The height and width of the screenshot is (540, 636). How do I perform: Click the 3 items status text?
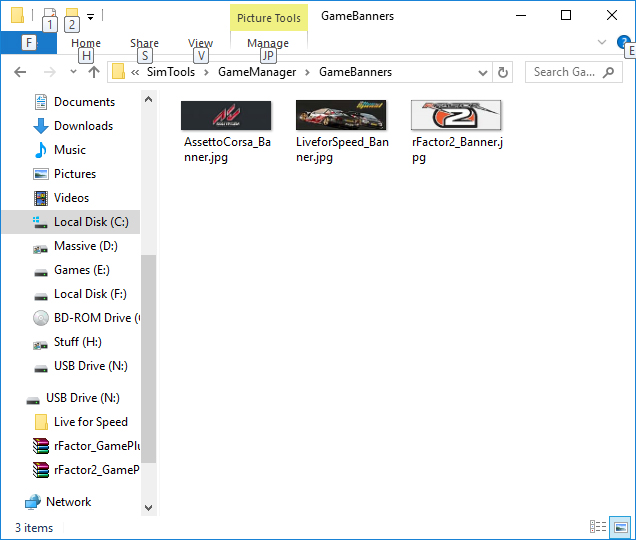click(x=34, y=527)
